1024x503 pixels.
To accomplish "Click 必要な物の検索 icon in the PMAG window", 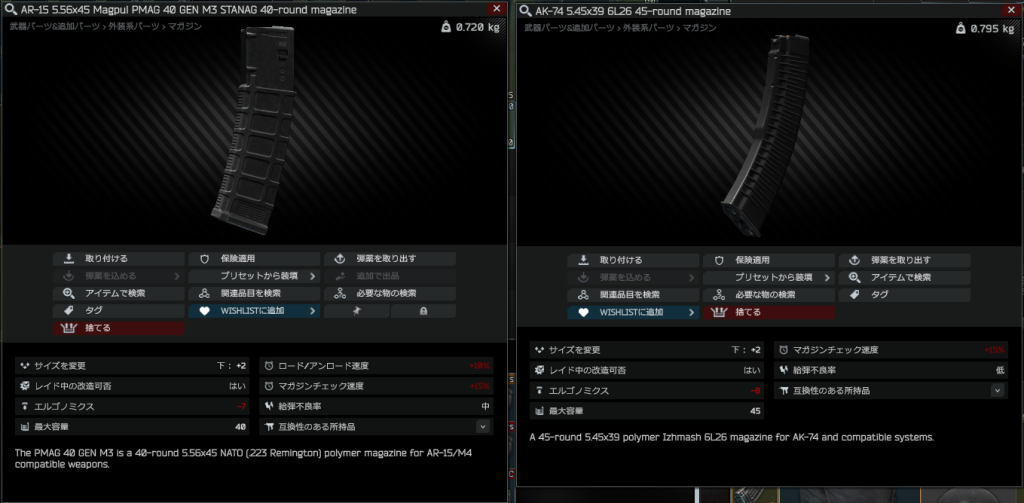I will tap(340, 293).
